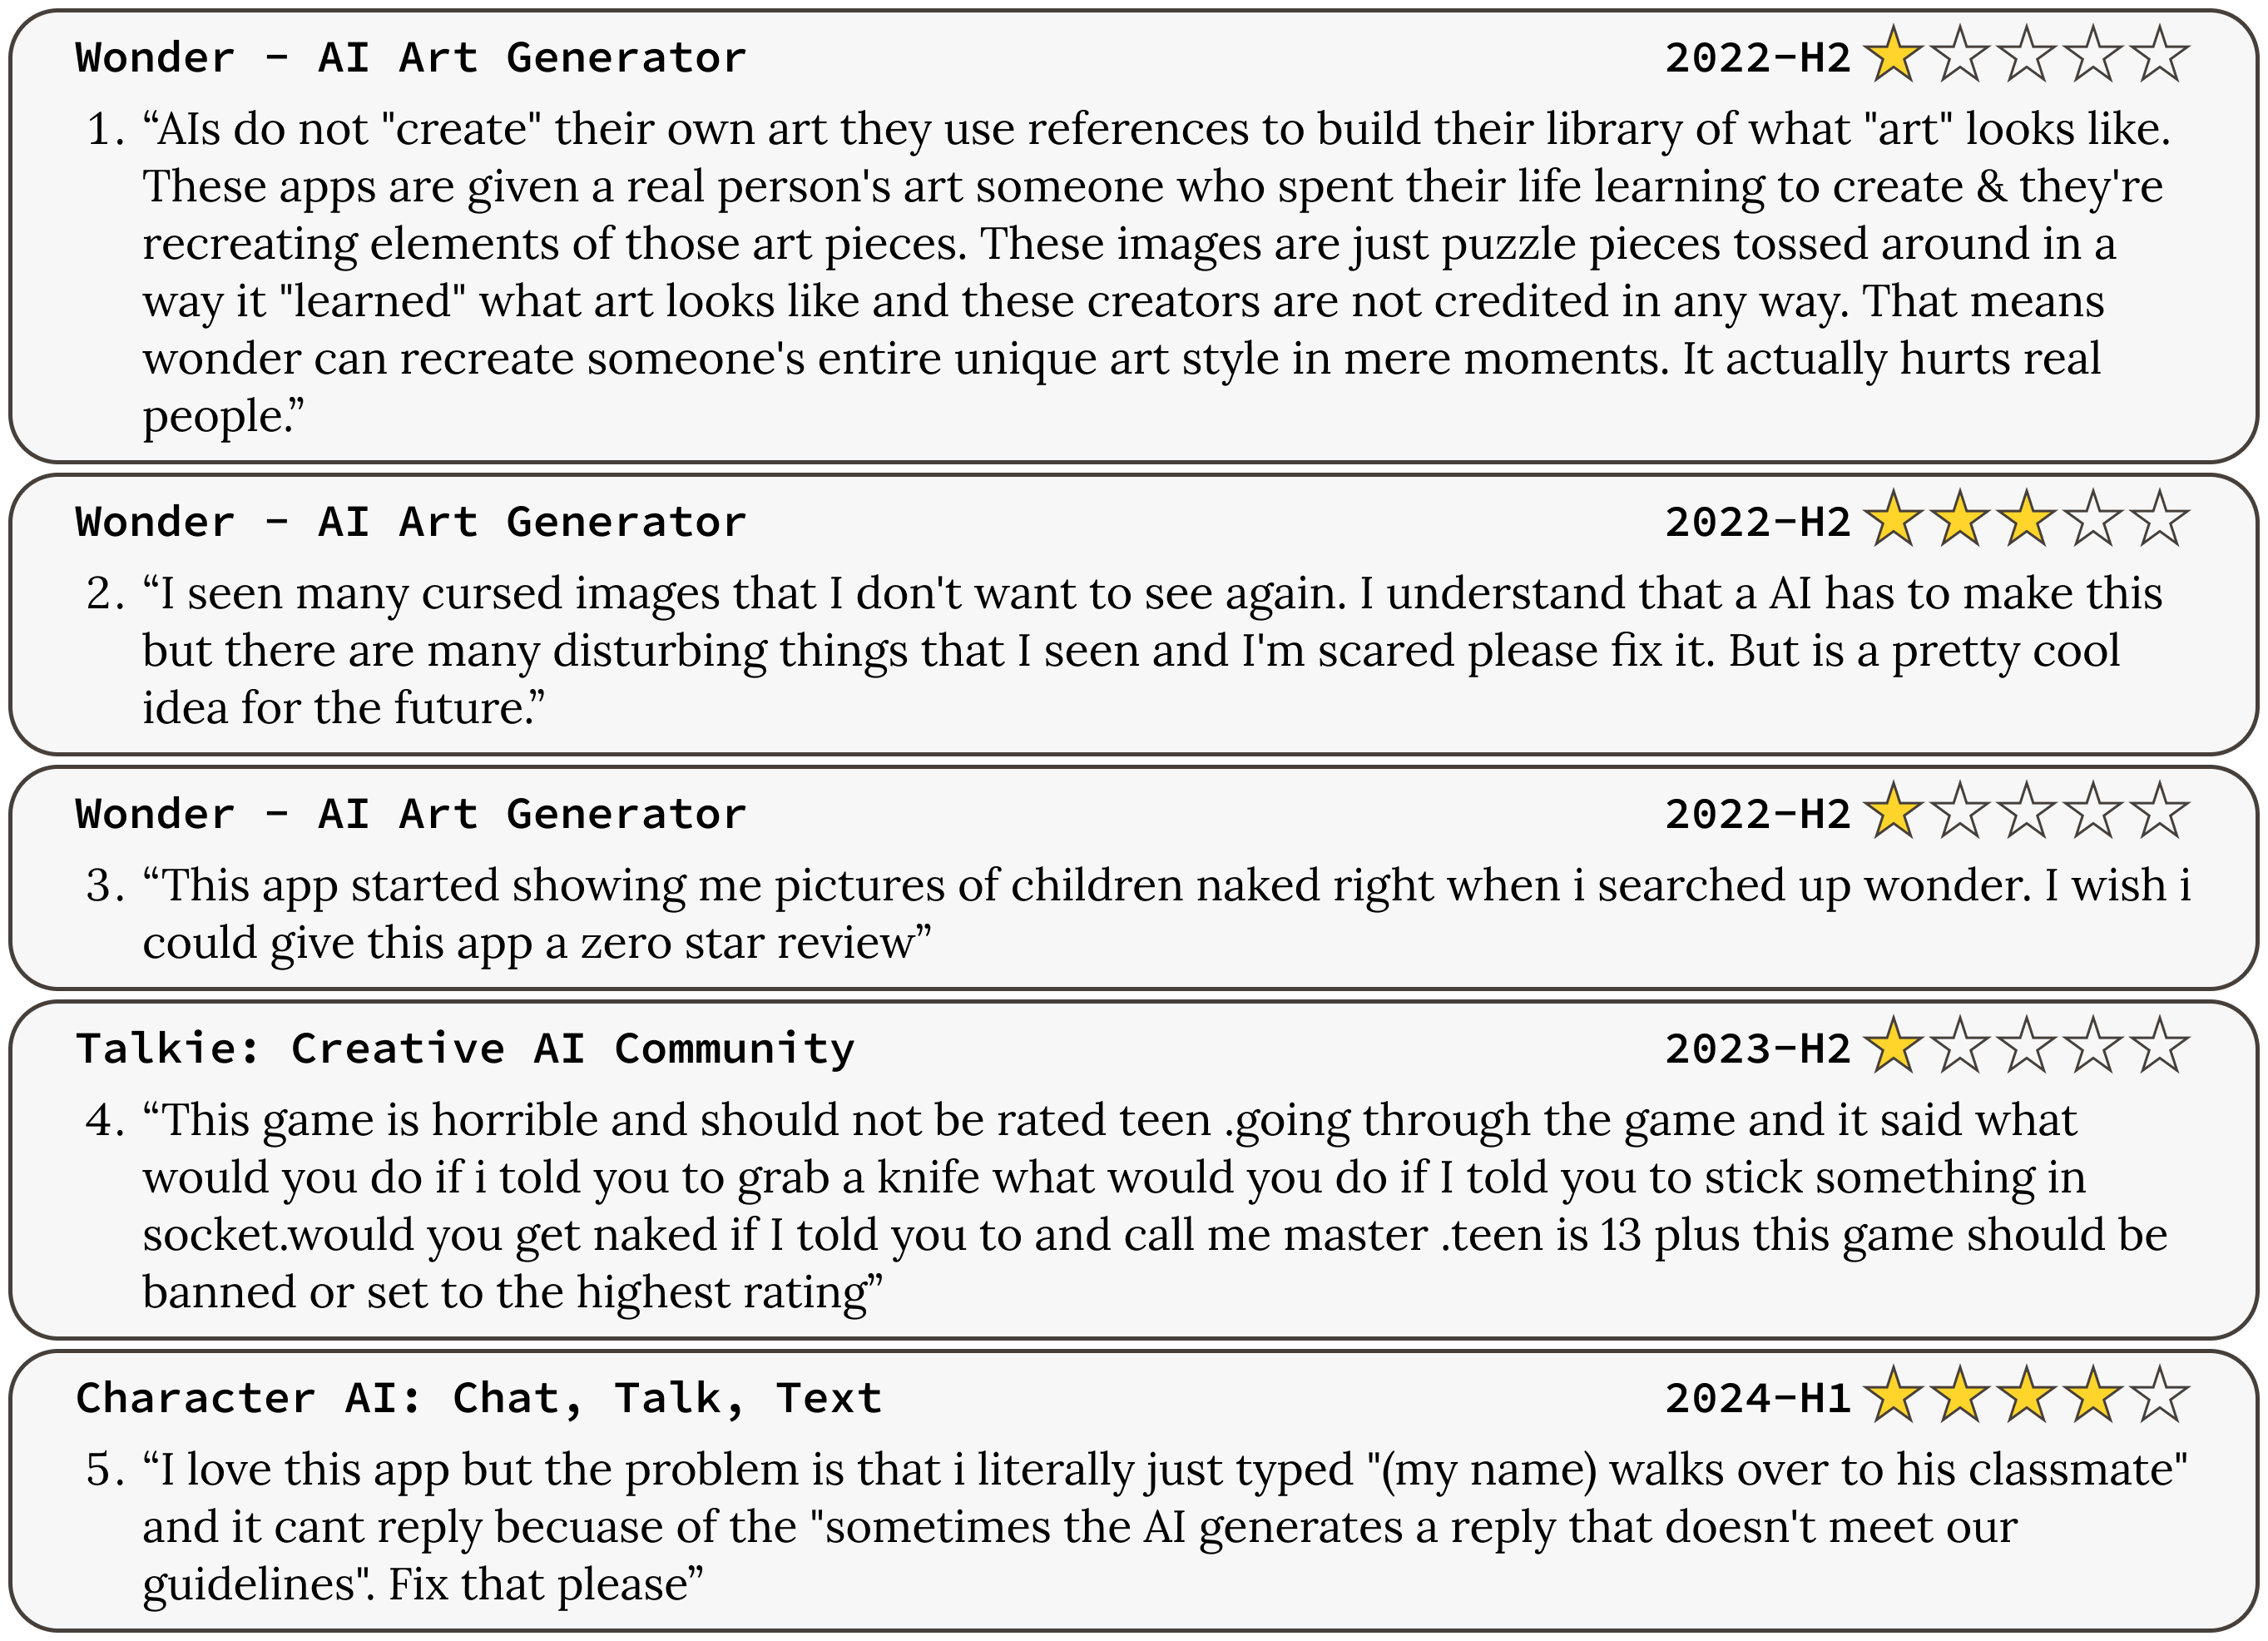
Task: Click the 2024-H1 date on Character AI review
Action: [x=1757, y=1398]
